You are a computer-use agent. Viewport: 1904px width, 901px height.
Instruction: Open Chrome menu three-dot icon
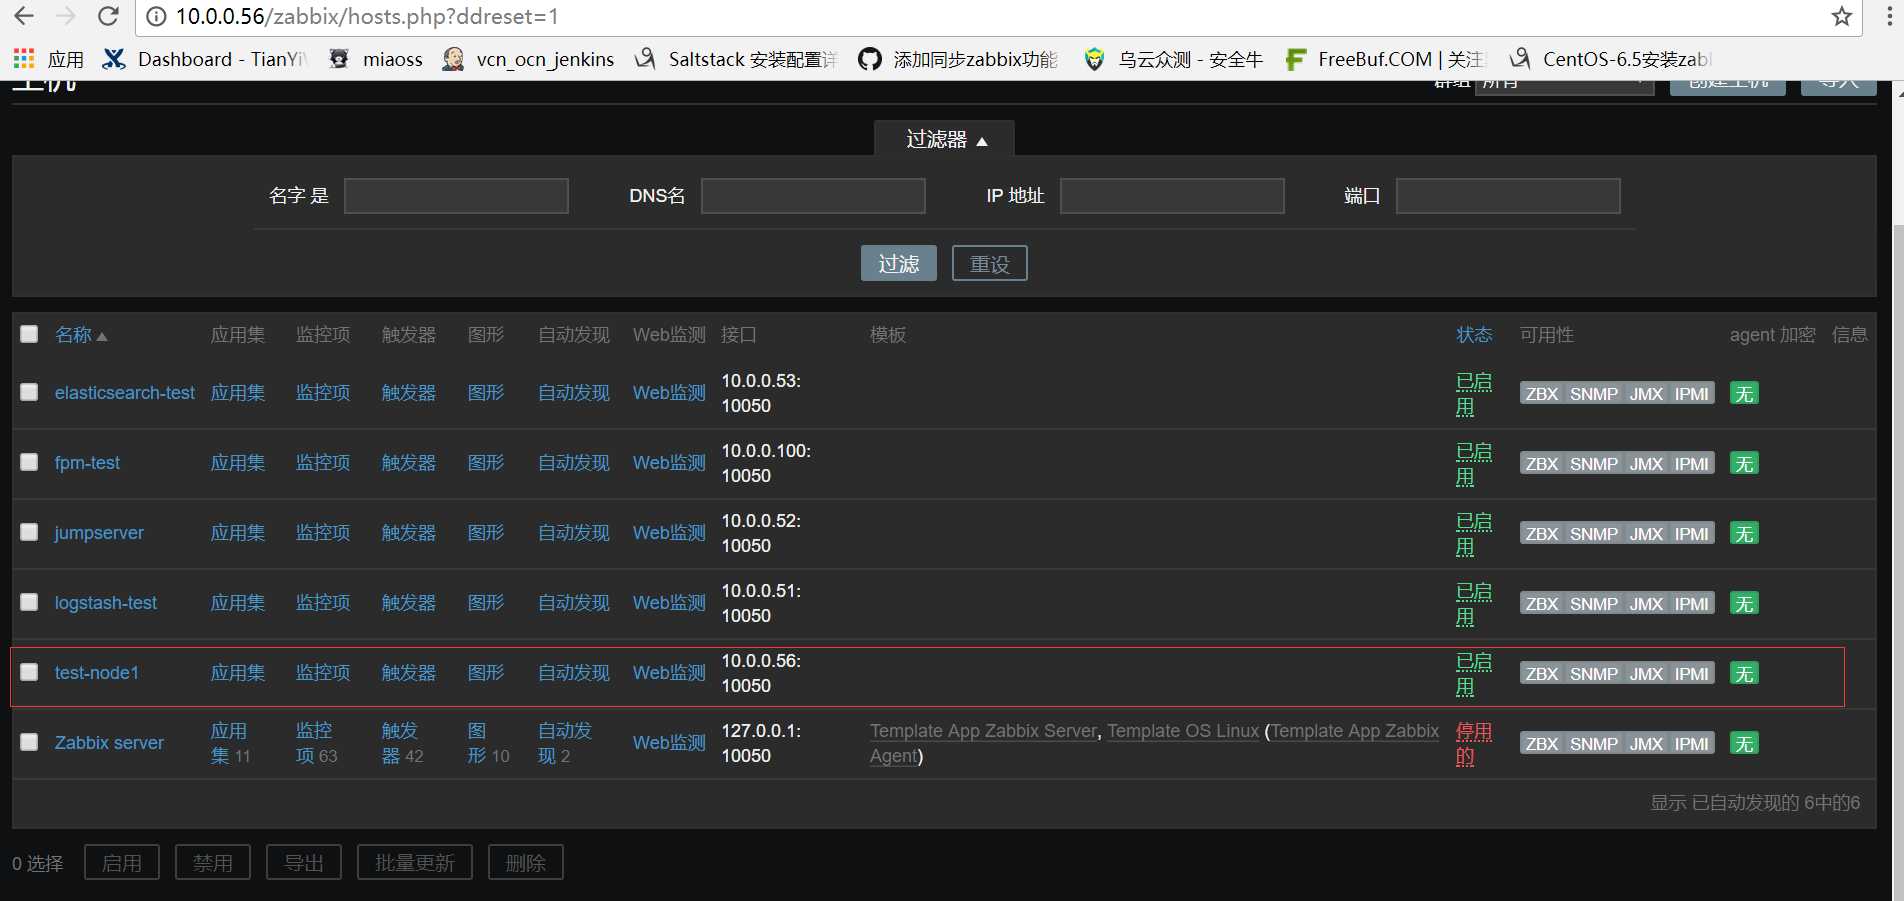coord(1889,16)
